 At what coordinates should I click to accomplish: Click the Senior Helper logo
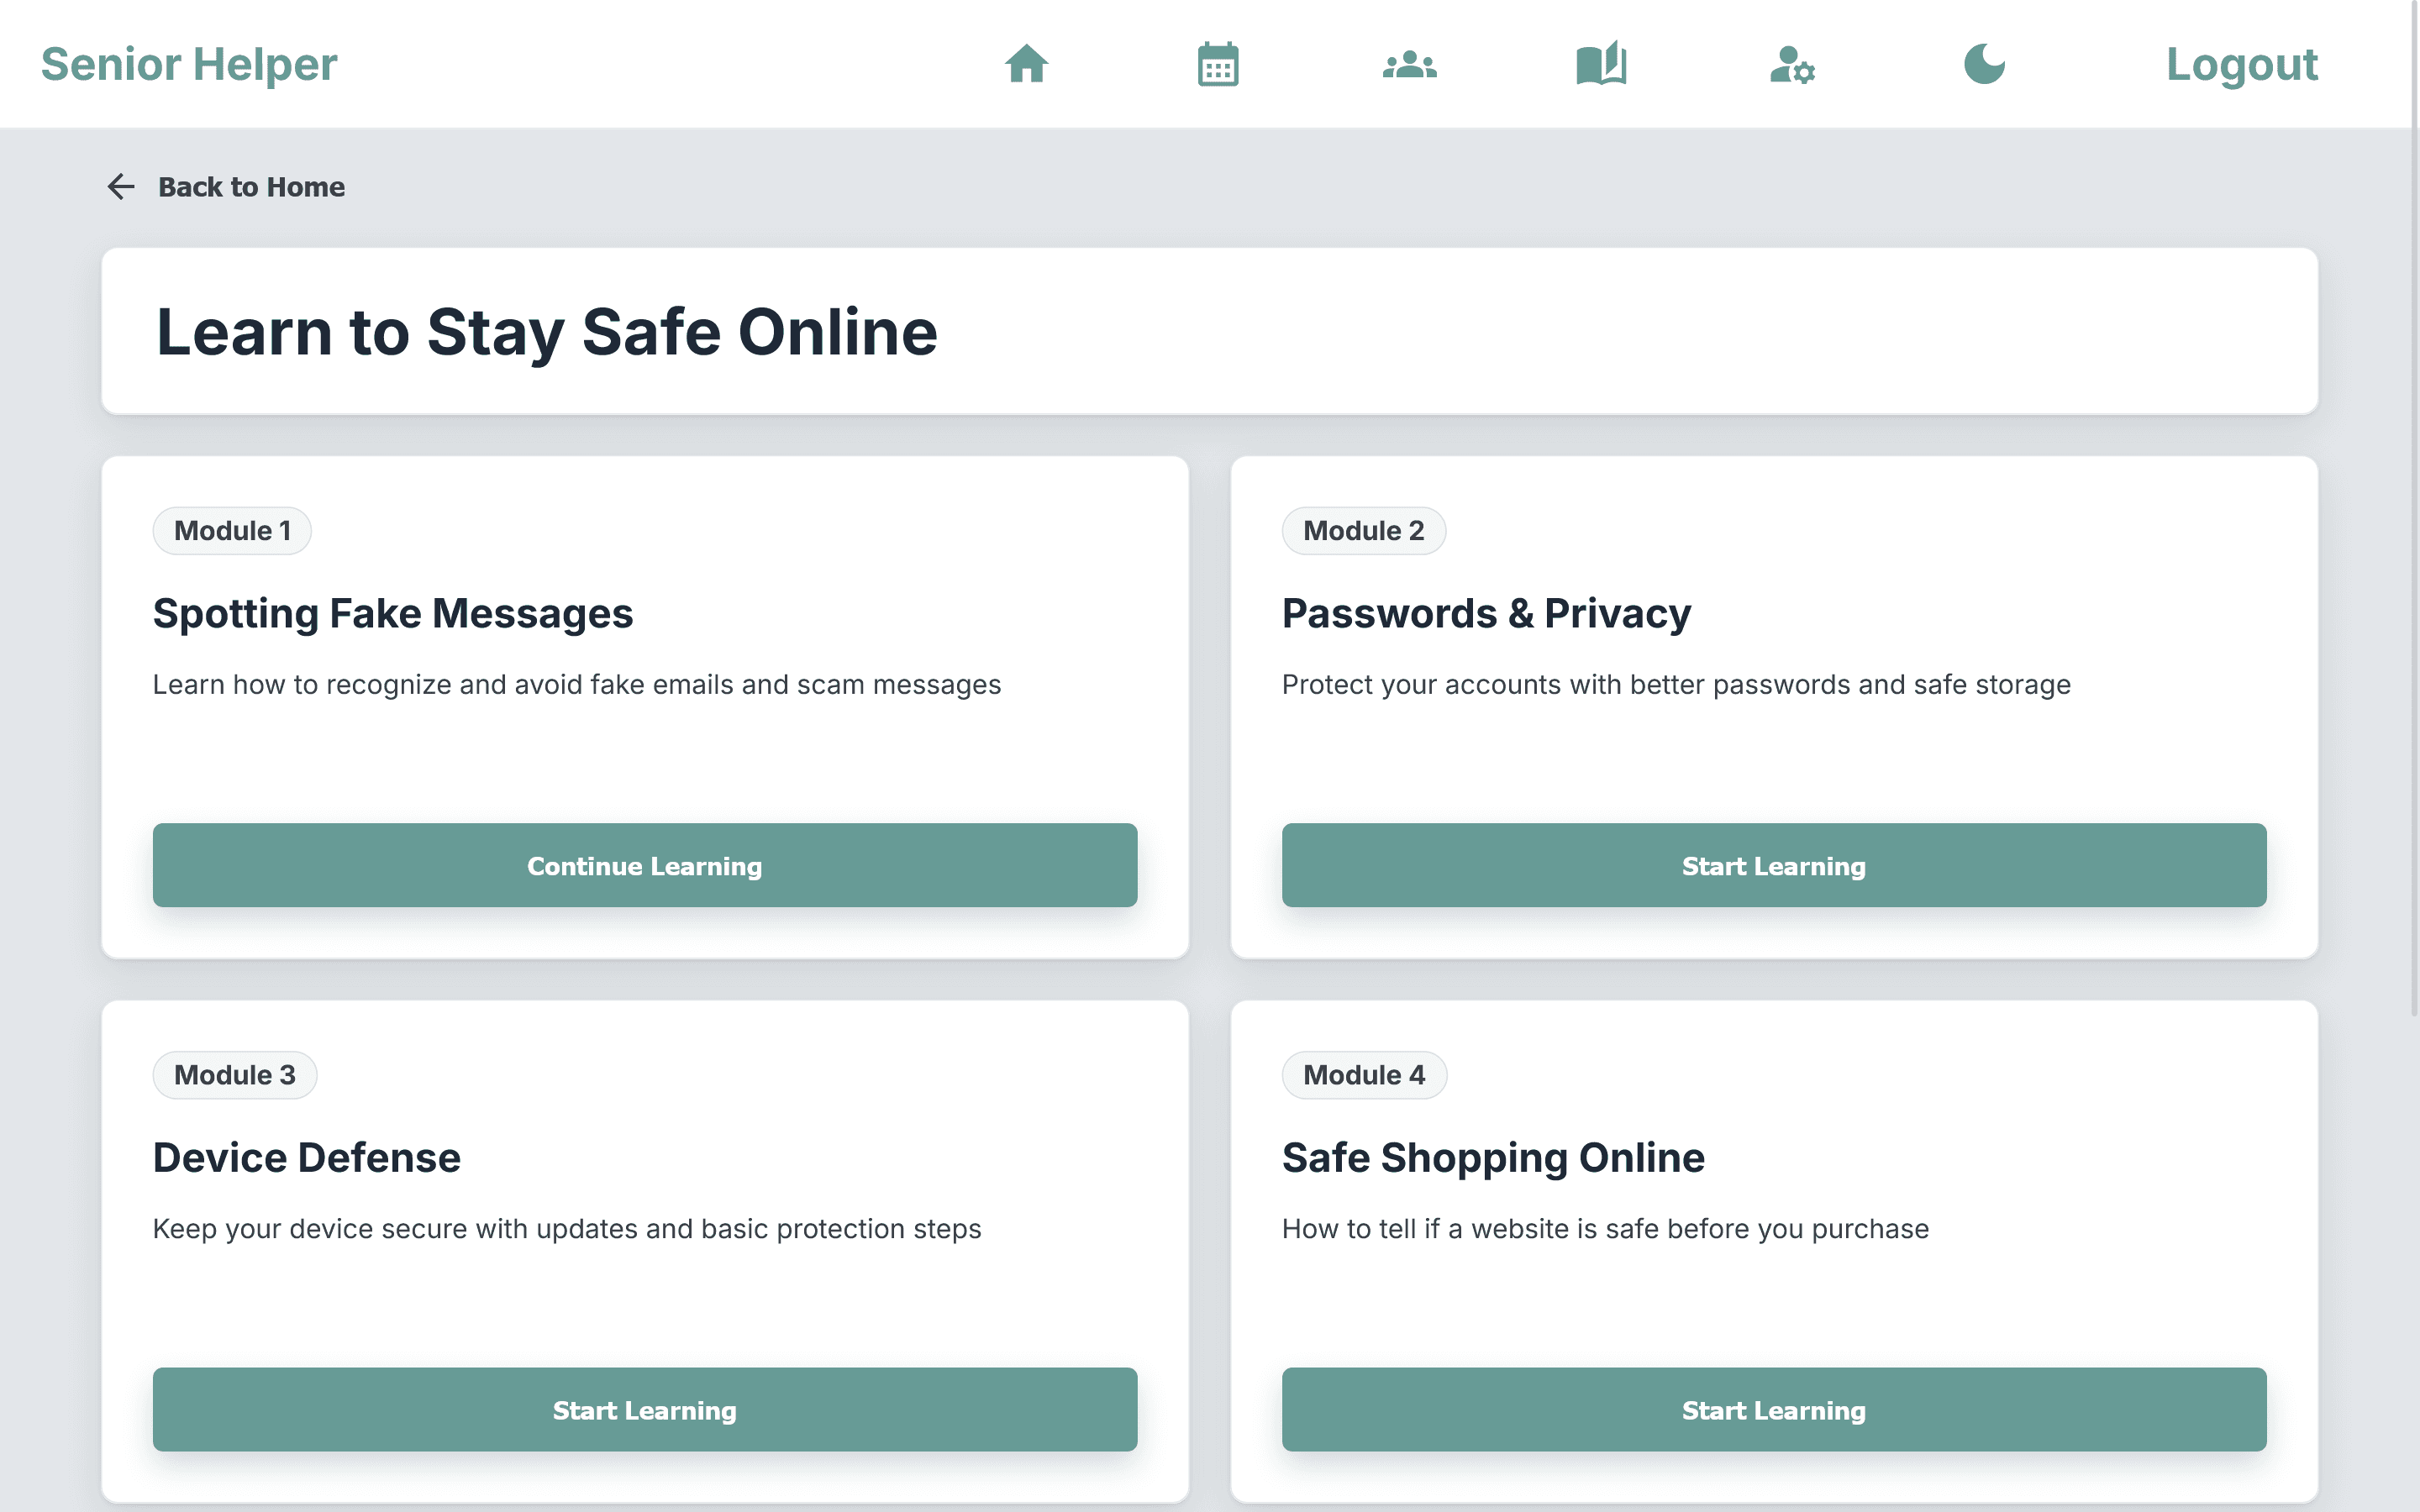pos(189,64)
